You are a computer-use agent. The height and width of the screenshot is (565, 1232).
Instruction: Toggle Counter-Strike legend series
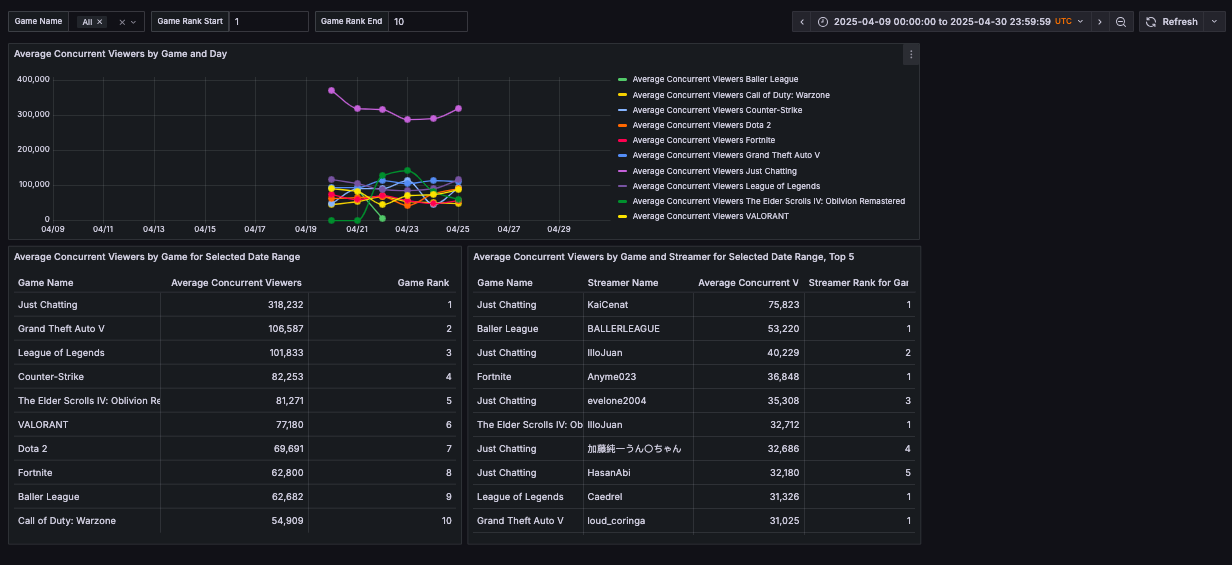(717, 110)
